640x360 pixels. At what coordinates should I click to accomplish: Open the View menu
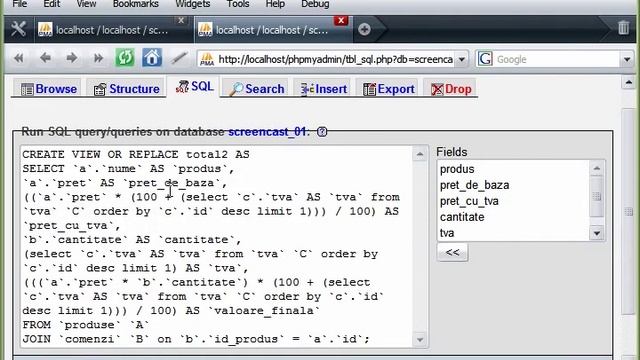[86, 4]
